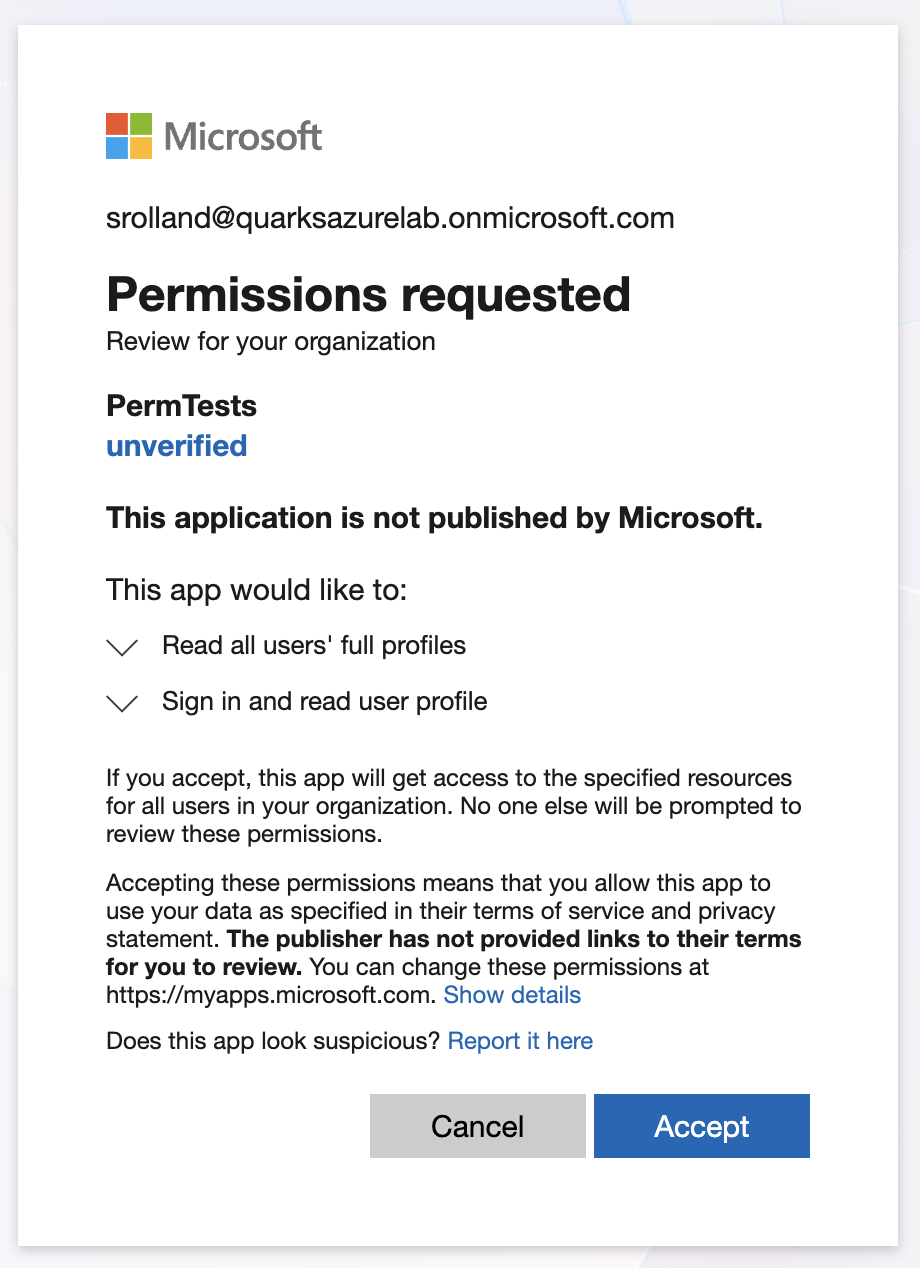Expand the 'Read all users' full profiles' permission
The height and width of the screenshot is (1268, 920).
tap(121, 646)
